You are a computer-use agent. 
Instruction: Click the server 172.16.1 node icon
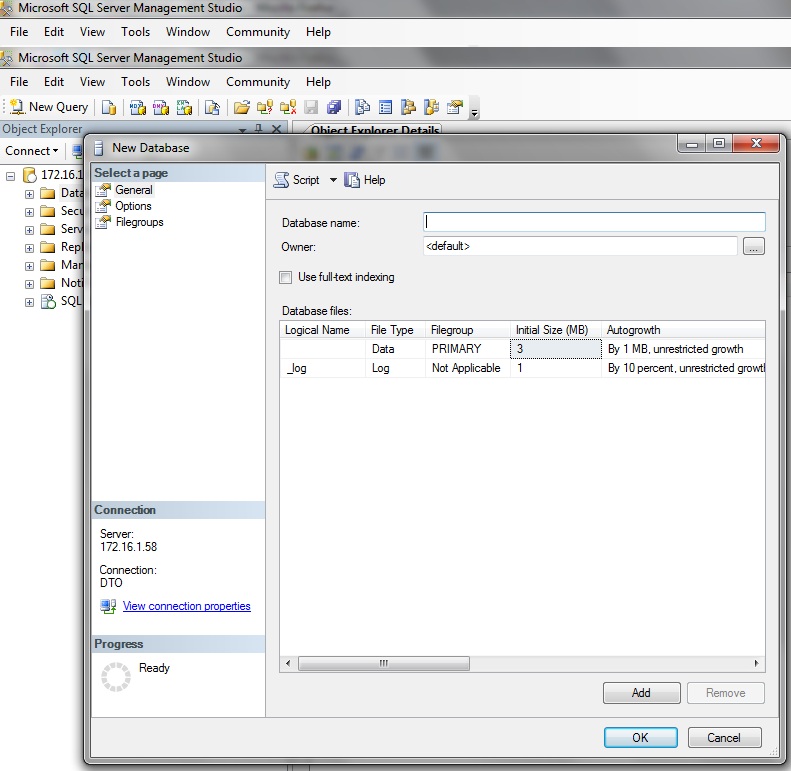[30, 175]
